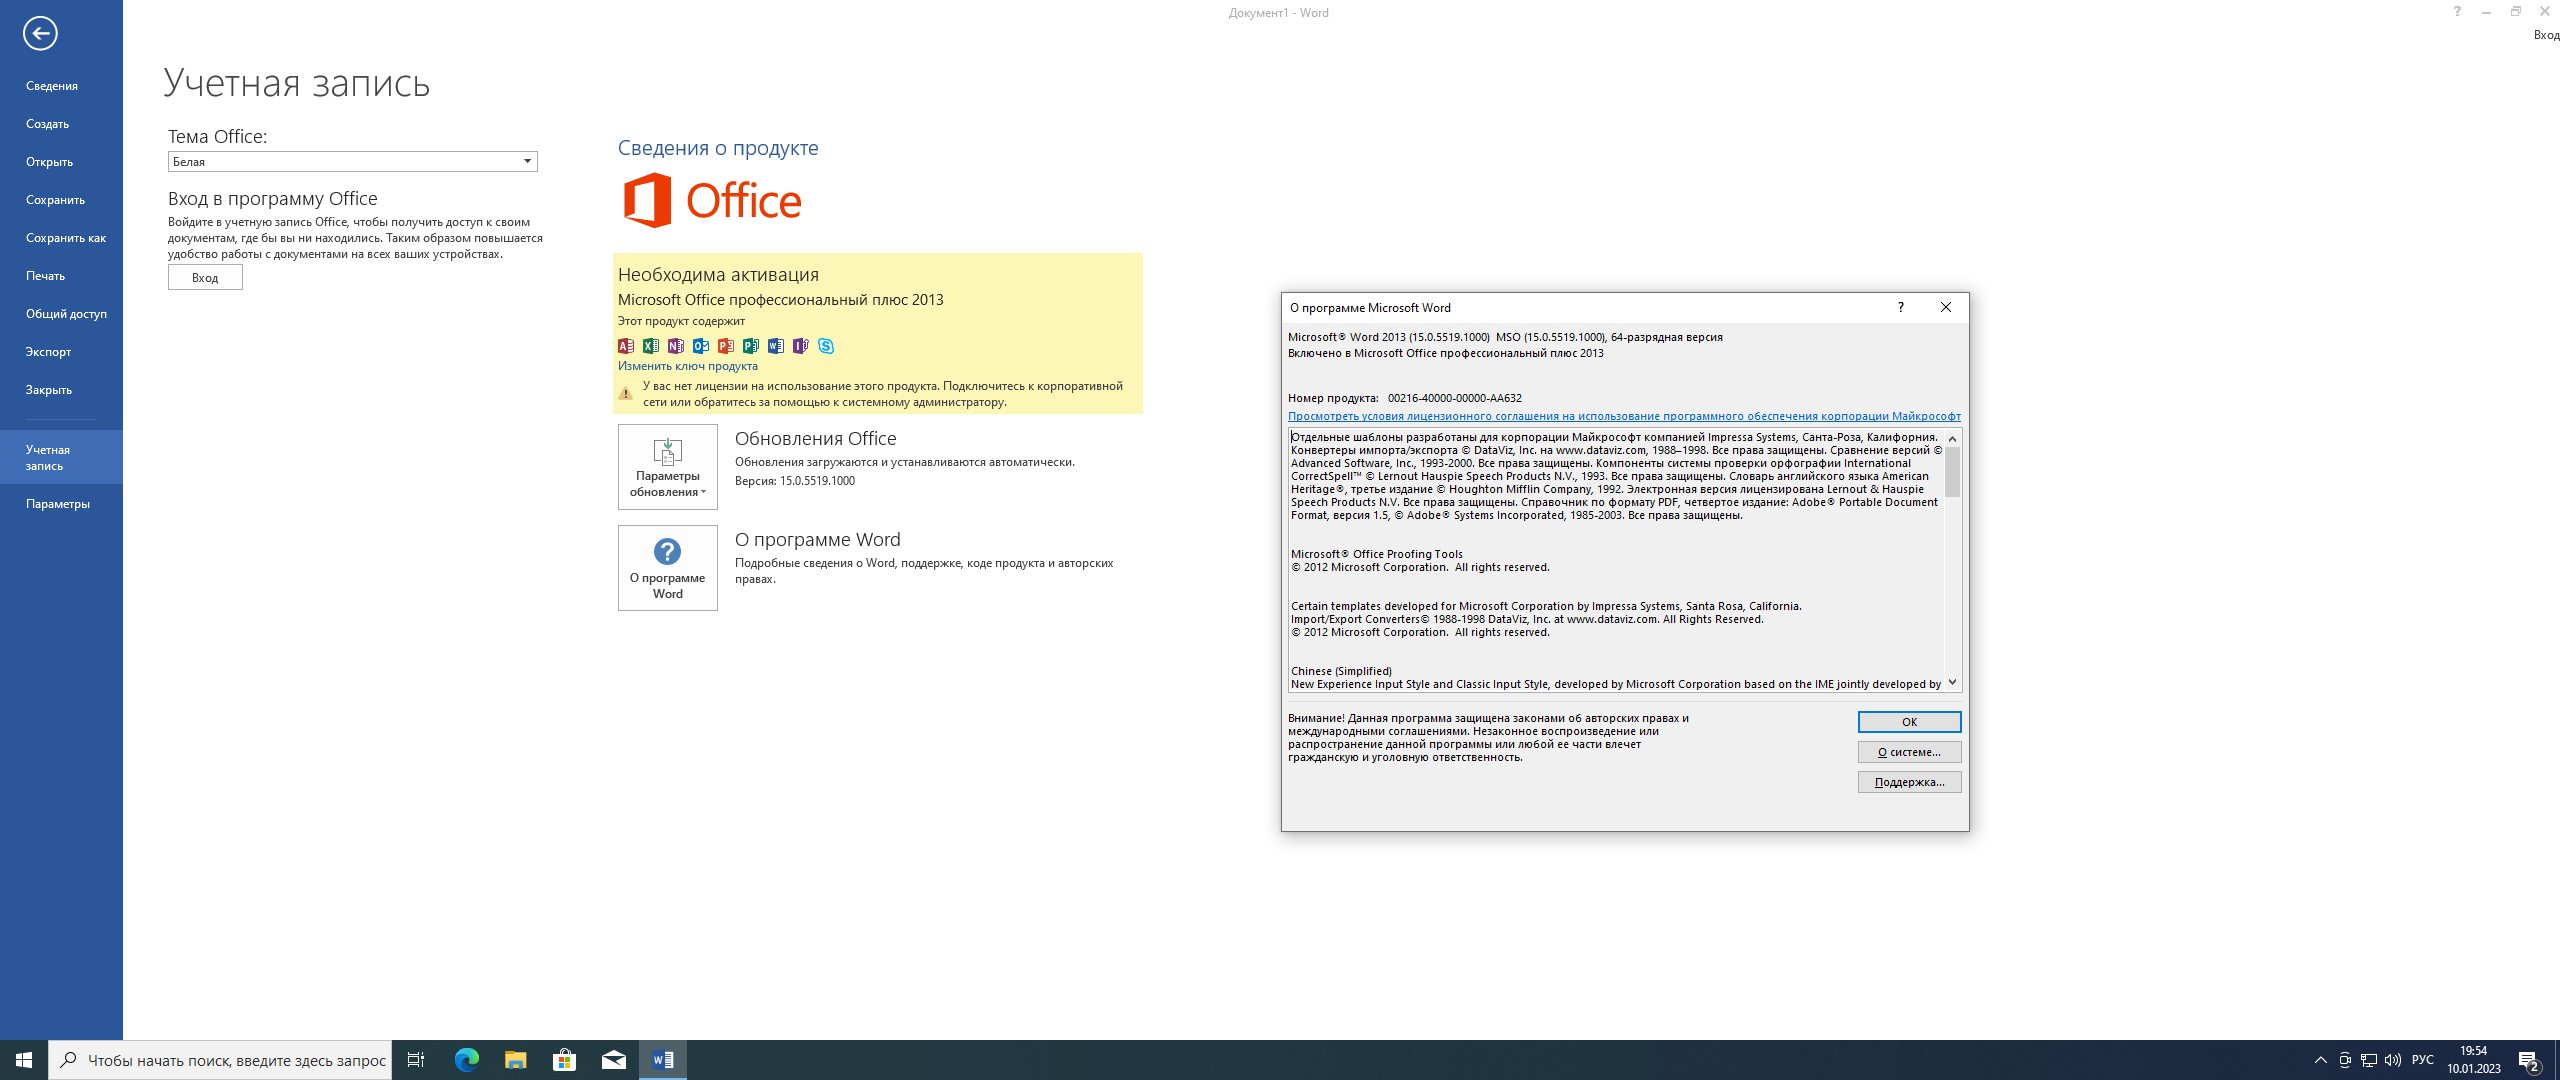Select Закрыть in the backstage menu
The width and height of the screenshot is (2560, 1080).
[x=61, y=390]
